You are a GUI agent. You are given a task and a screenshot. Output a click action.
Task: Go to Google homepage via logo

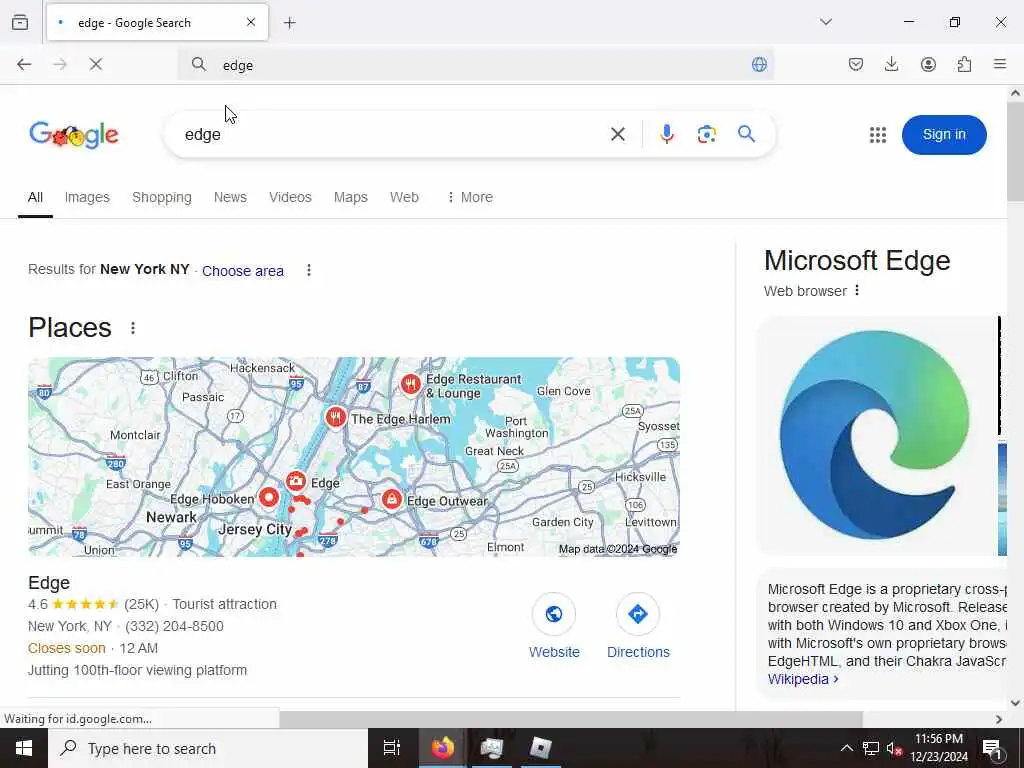(x=74, y=135)
